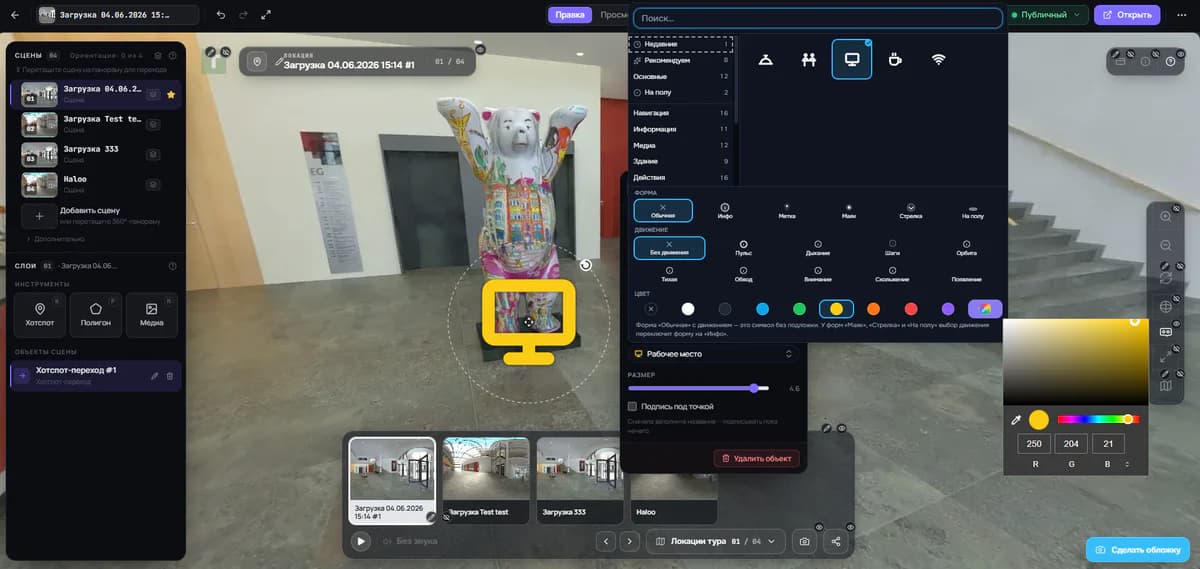Select the two-people meeting icon

pyautogui.click(x=809, y=59)
